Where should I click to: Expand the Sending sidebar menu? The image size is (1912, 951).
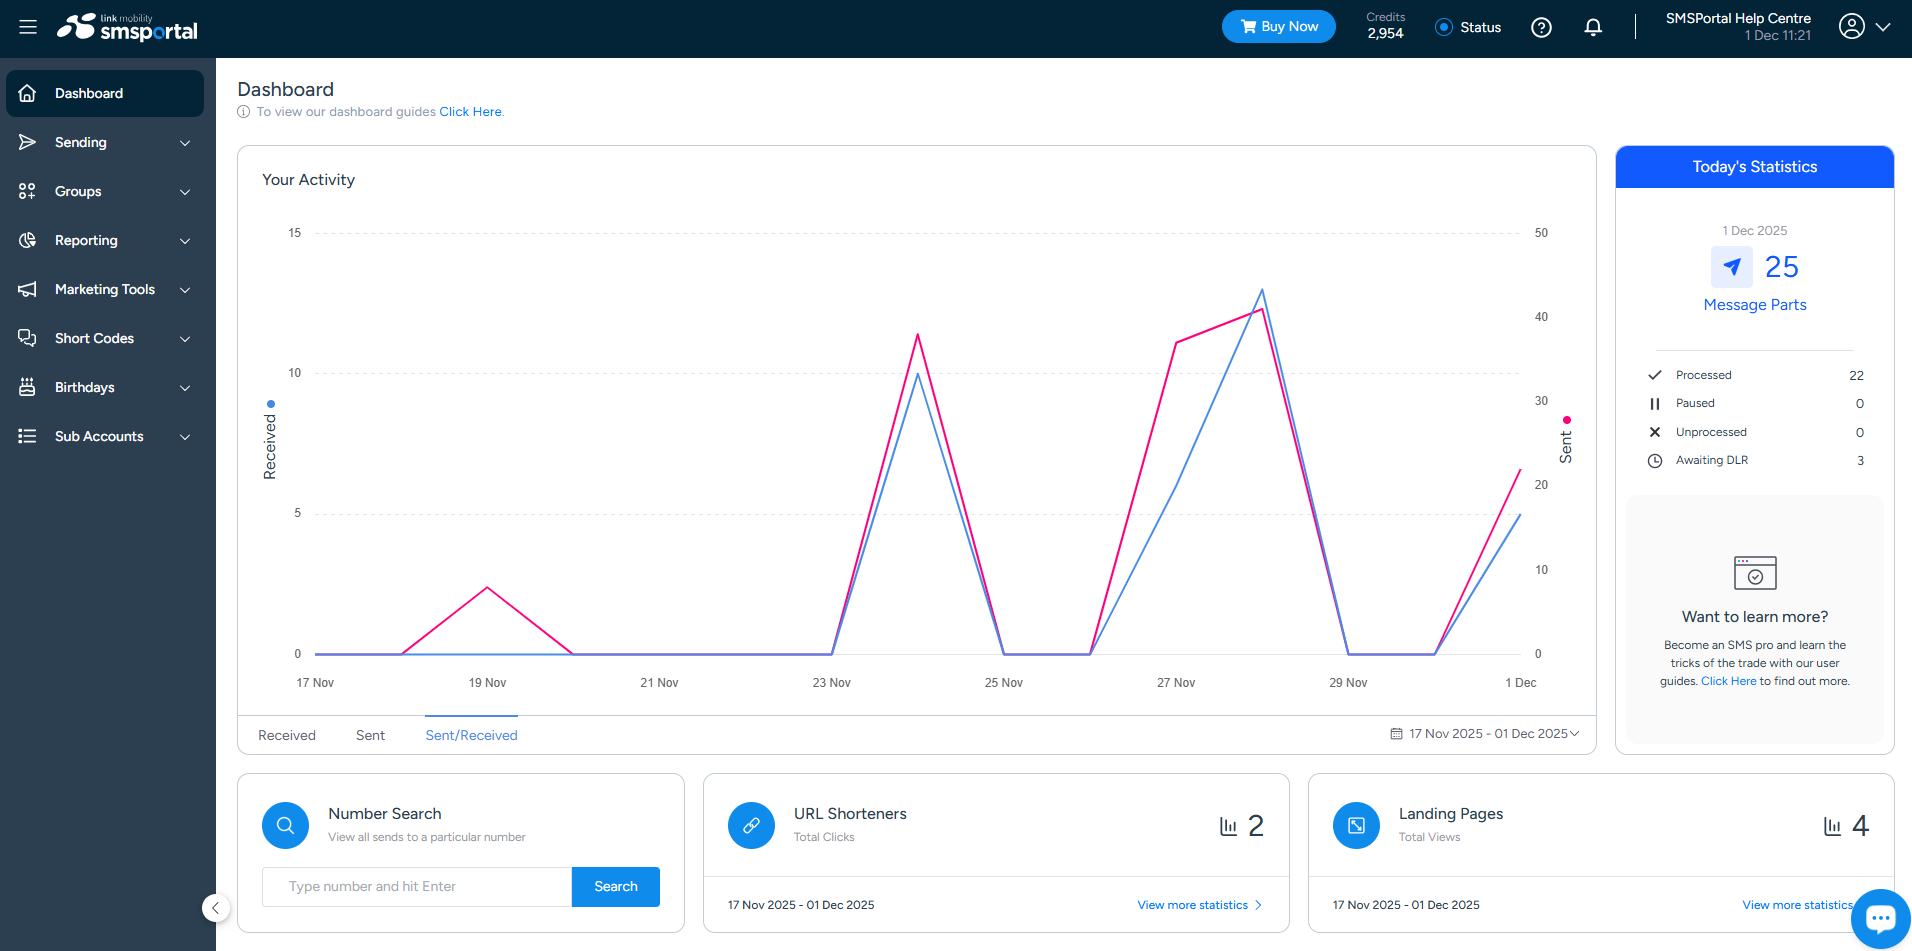105,142
